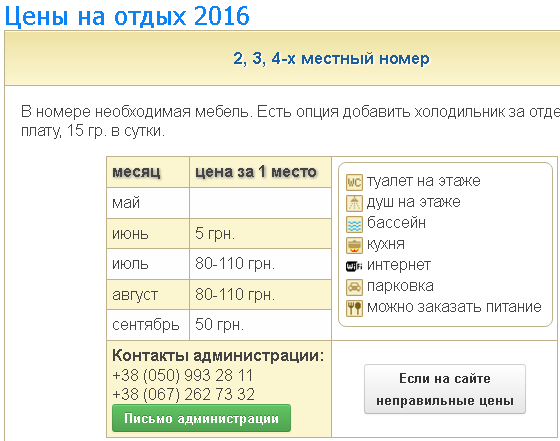
Task: Click the kitchen pot icon
Action: click(354, 245)
